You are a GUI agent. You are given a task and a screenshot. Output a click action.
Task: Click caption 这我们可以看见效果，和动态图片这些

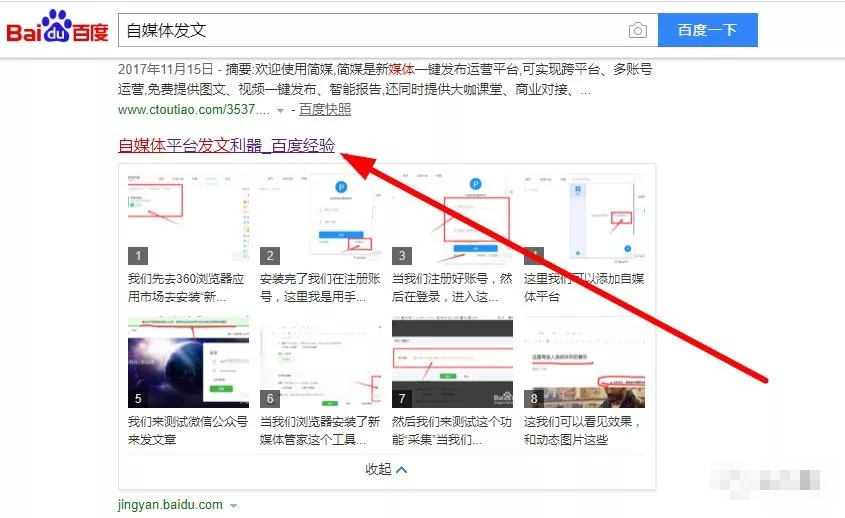tap(582, 430)
